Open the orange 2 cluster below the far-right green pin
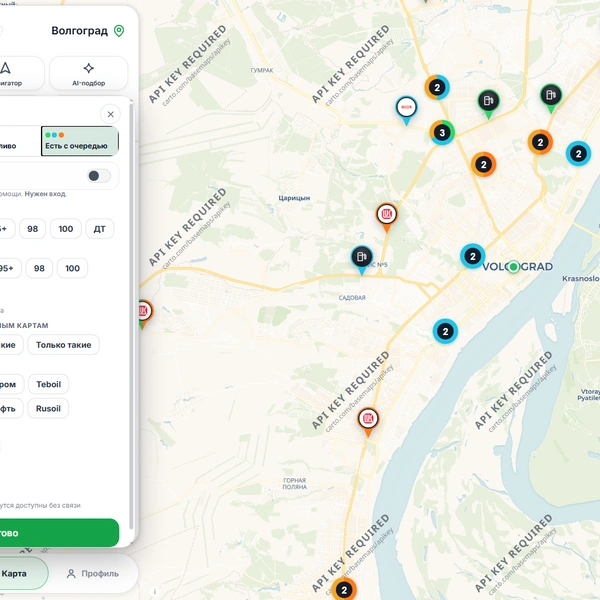Image resolution: width=600 pixels, height=600 pixels. point(540,142)
